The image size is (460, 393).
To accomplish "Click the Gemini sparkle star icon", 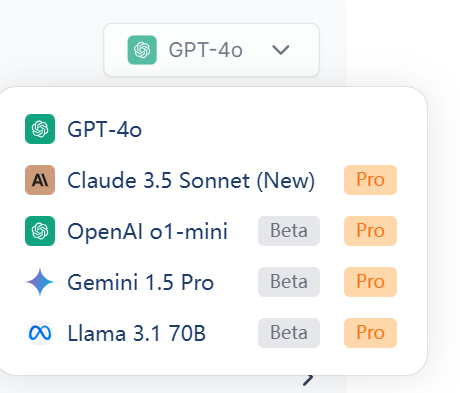I will point(40,282).
